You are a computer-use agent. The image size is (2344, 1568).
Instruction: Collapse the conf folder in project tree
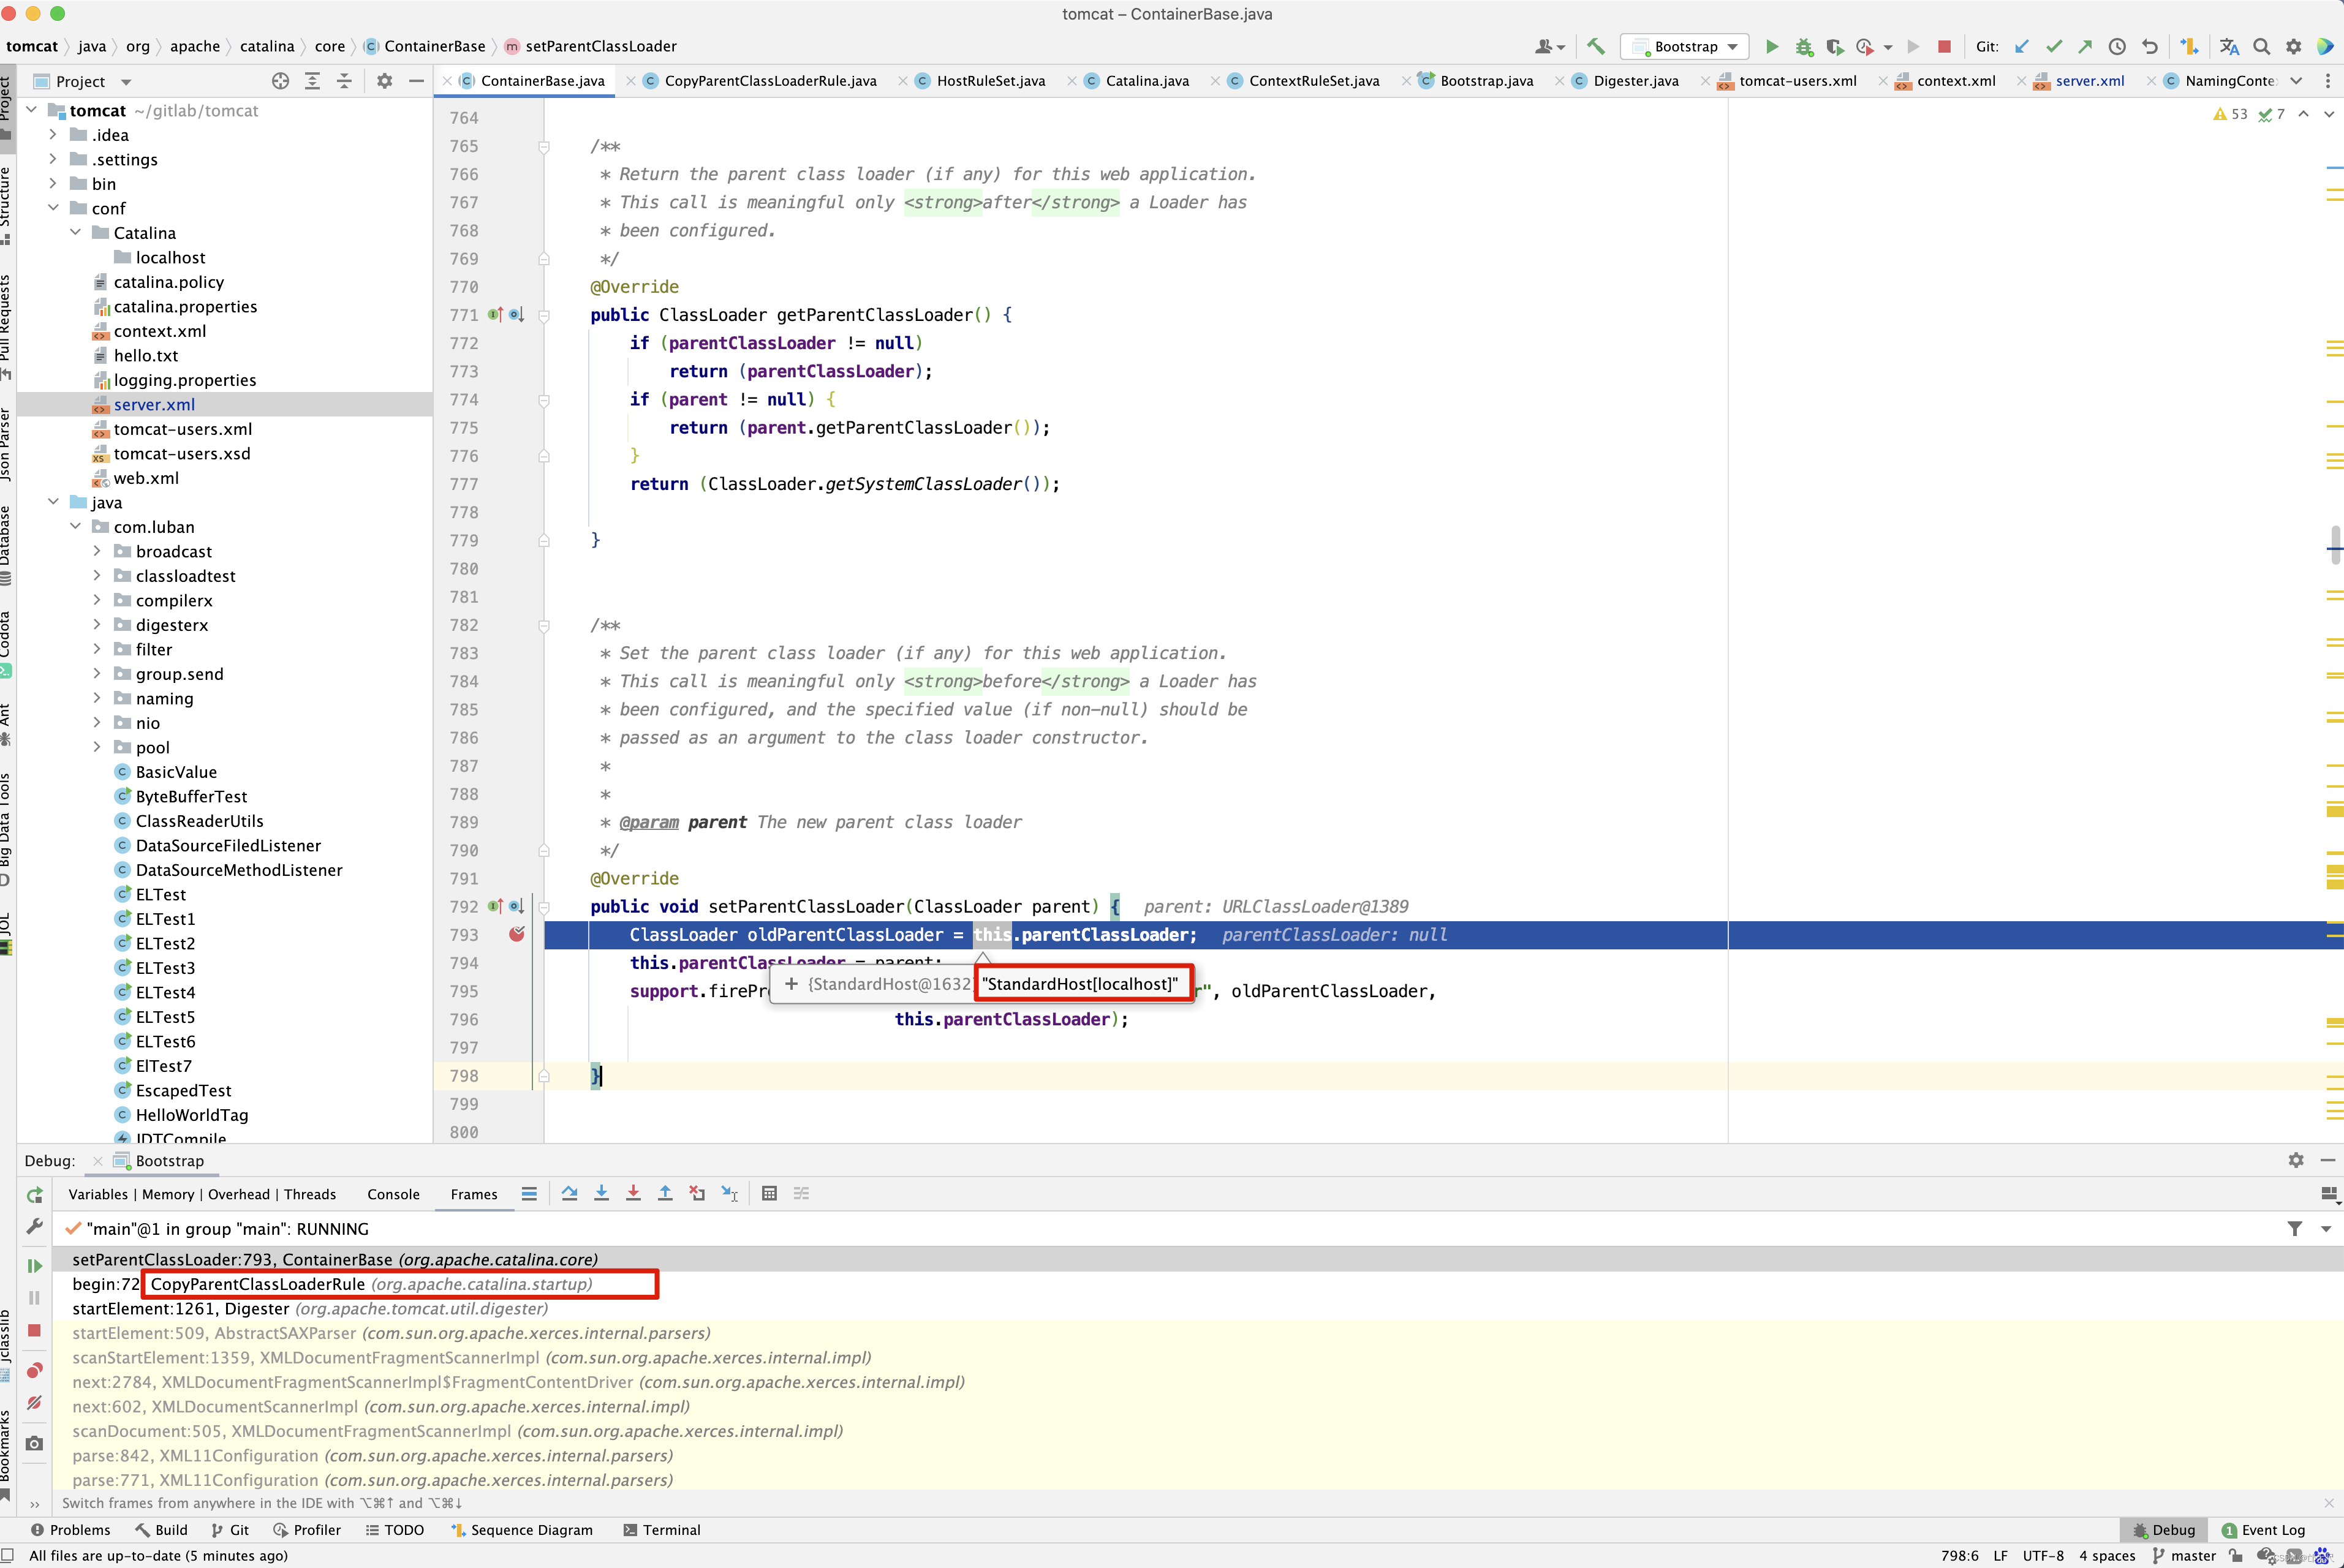tap(53, 208)
